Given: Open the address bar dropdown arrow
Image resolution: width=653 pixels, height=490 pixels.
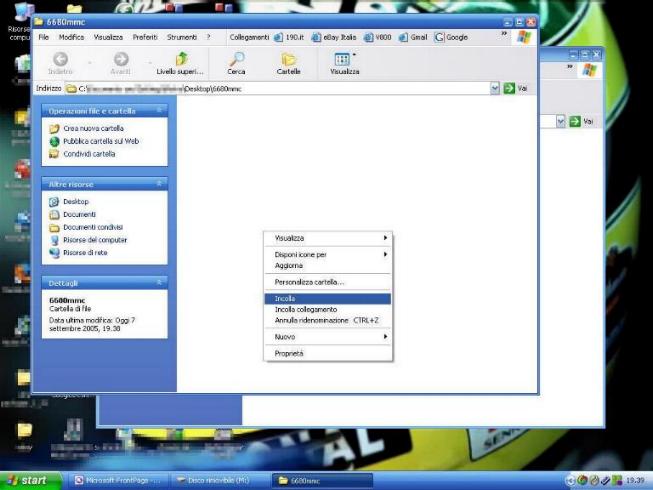Looking at the screenshot, I should (x=494, y=88).
